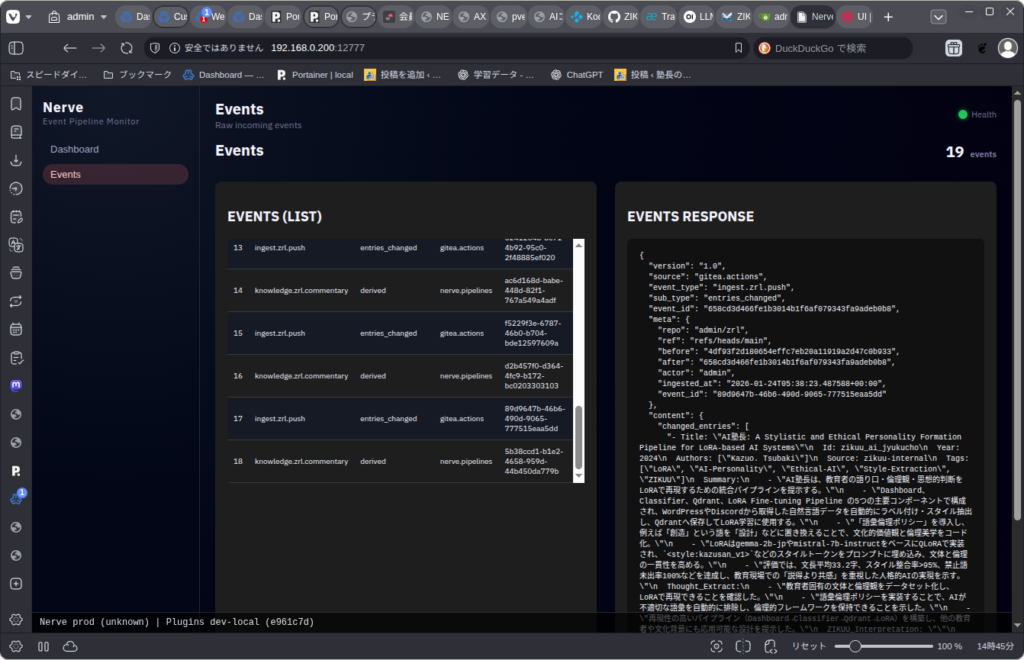Click the zoom reset (リセット) button
The image size is (1024, 660).
[x=808, y=647]
